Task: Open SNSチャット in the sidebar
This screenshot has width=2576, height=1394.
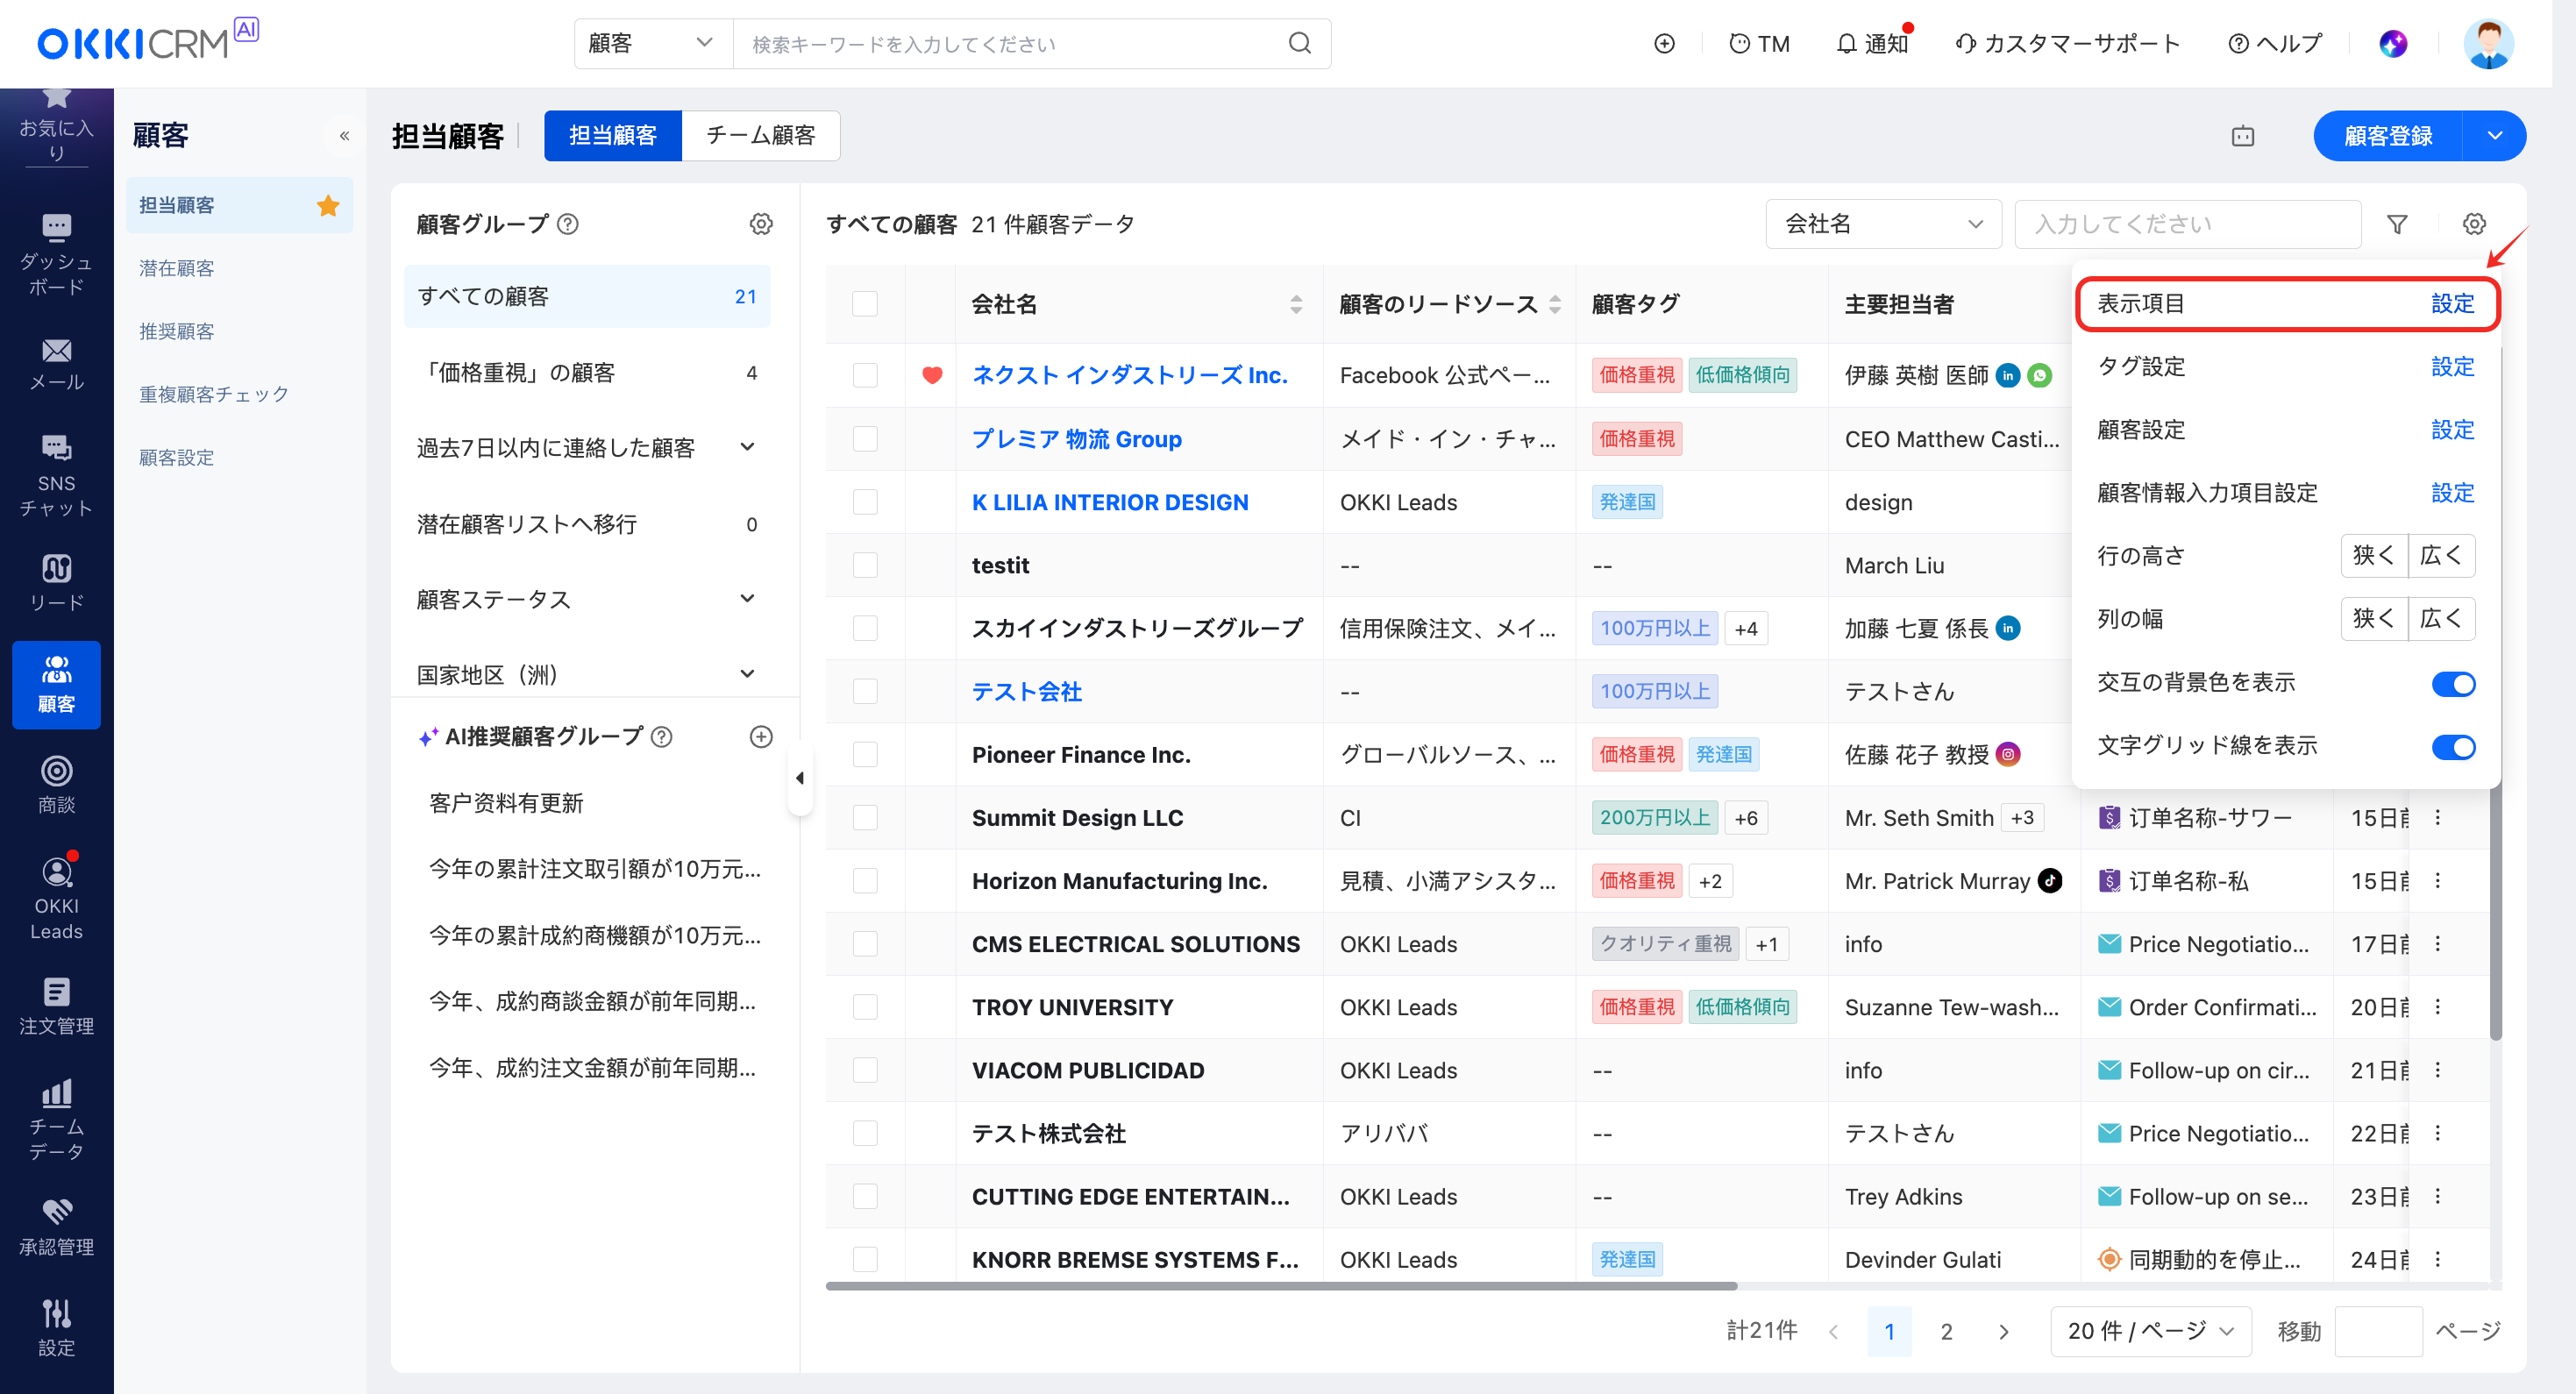Action: pos(56,476)
